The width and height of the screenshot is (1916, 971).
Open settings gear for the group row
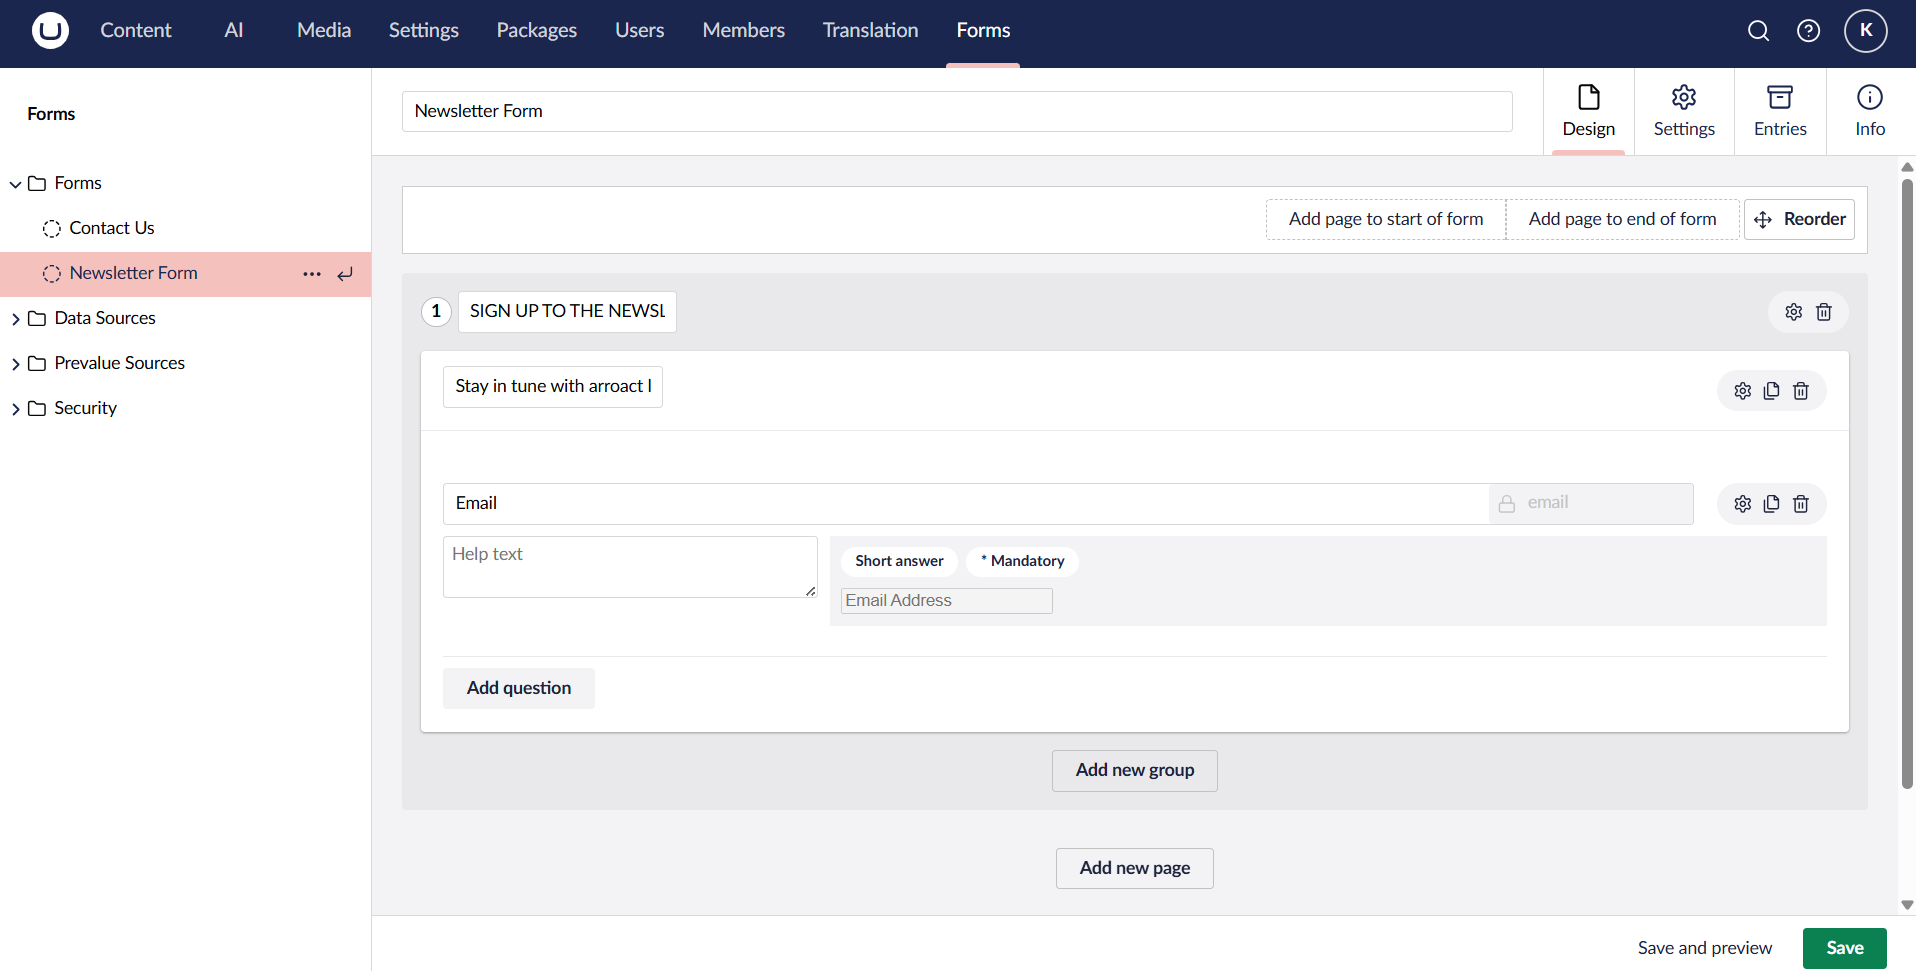pyautogui.click(x=1742, y=391)
